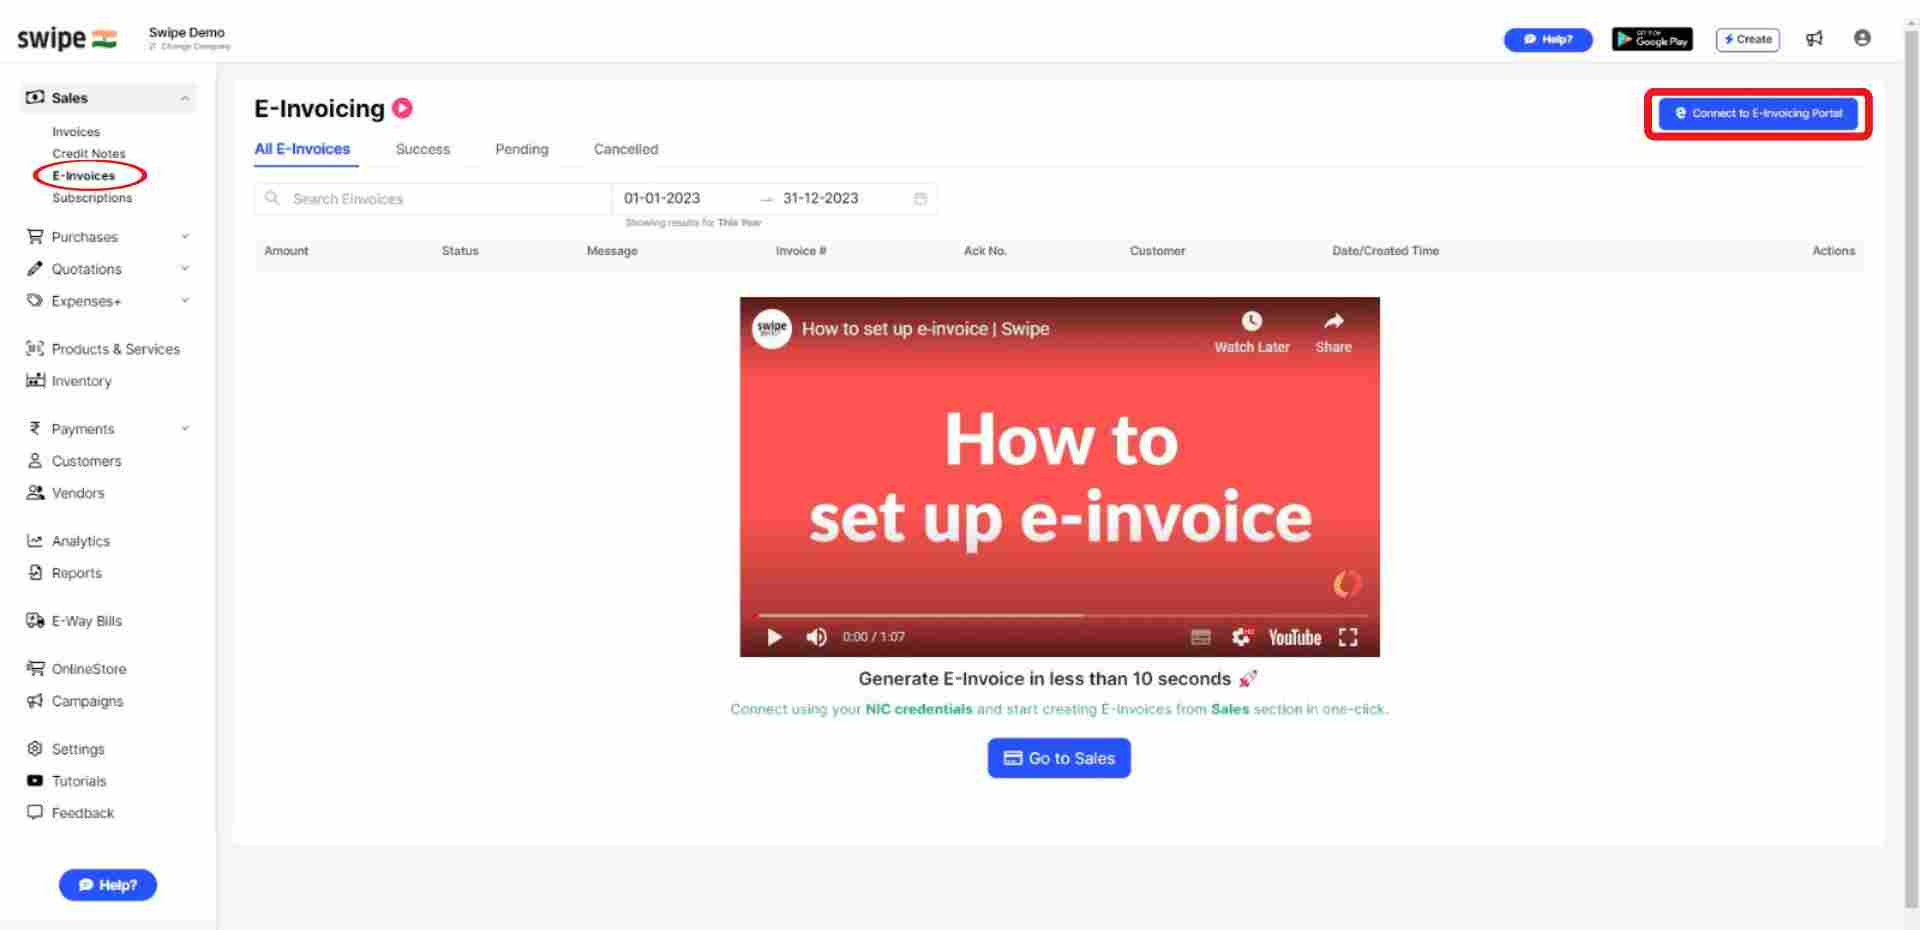1920x930 pixels.
Task: Open the date range calendar icon
Action: click(x=920, y=198)
